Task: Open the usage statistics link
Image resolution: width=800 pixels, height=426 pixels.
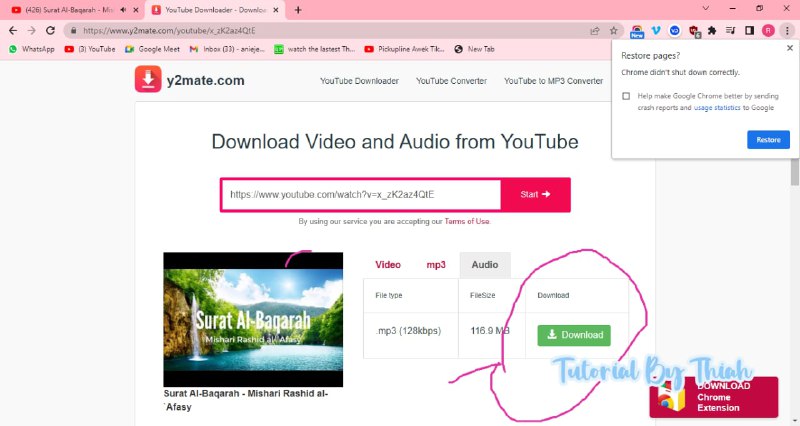Action: pos(717,108)
